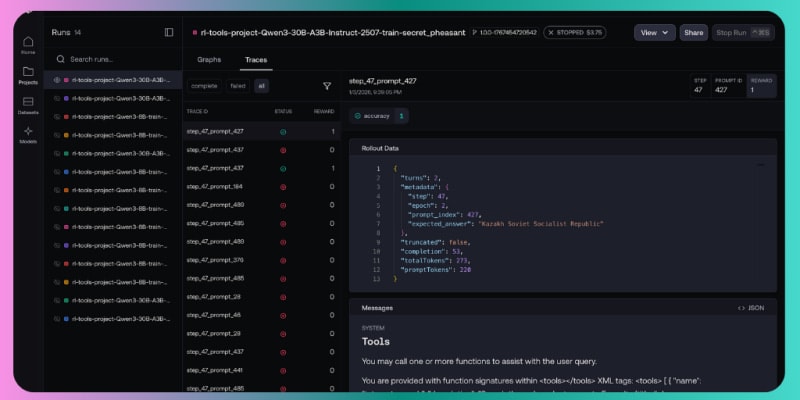This screenshot has width=800, height=400.
Task: Select trace row step_47_prompt_46
Action: (261, 315)
